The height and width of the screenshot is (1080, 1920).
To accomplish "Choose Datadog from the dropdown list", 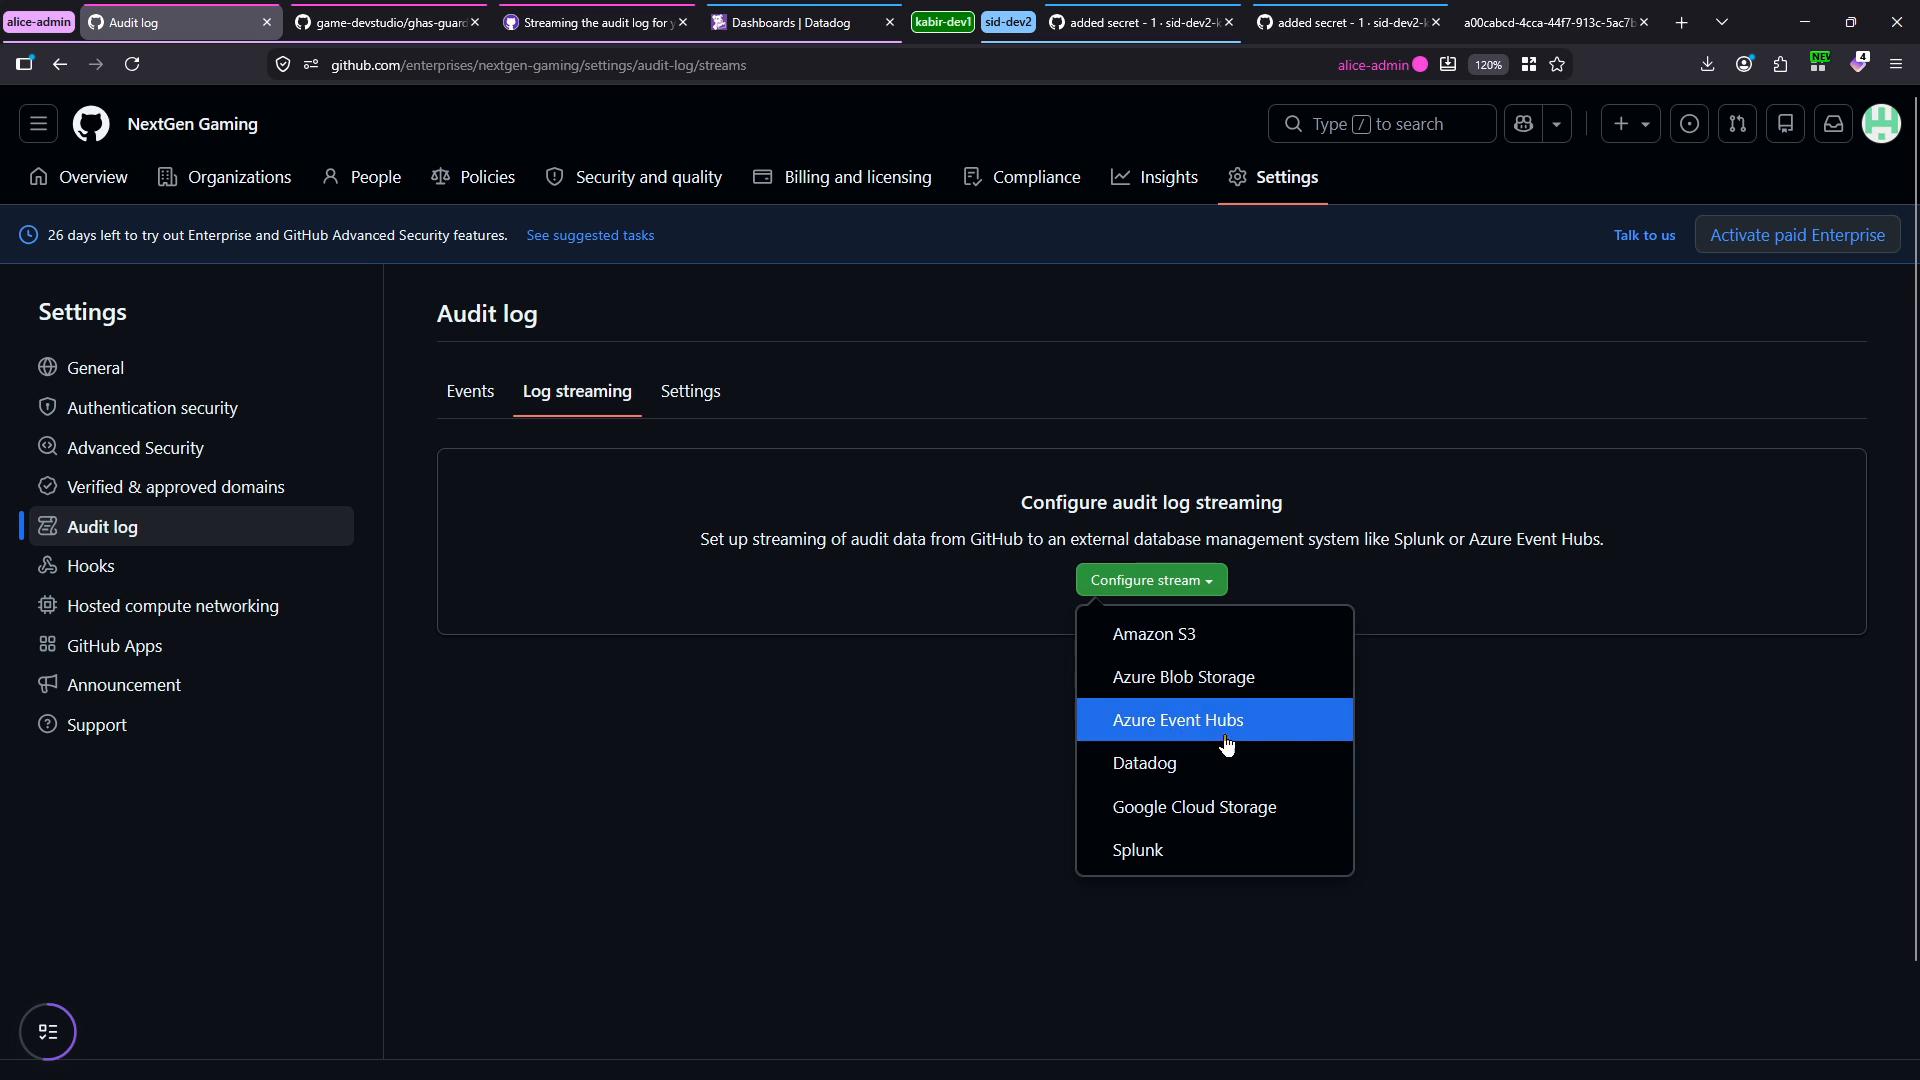I will (1214, 763).
